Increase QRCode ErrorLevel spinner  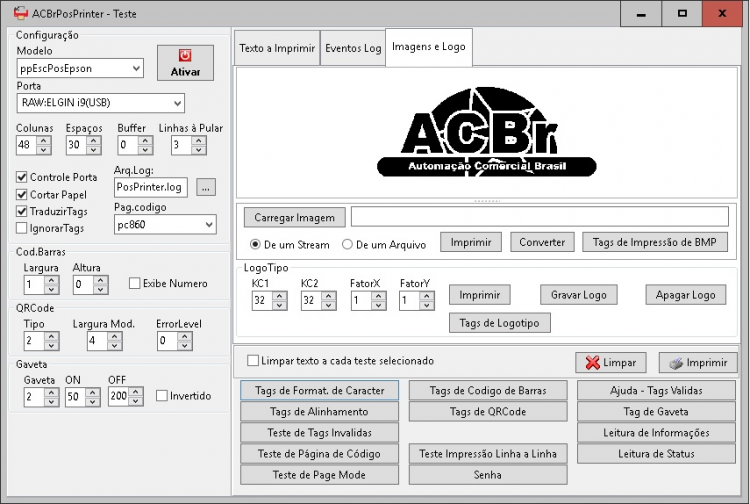pyautogui.click(x=185, y=336)
